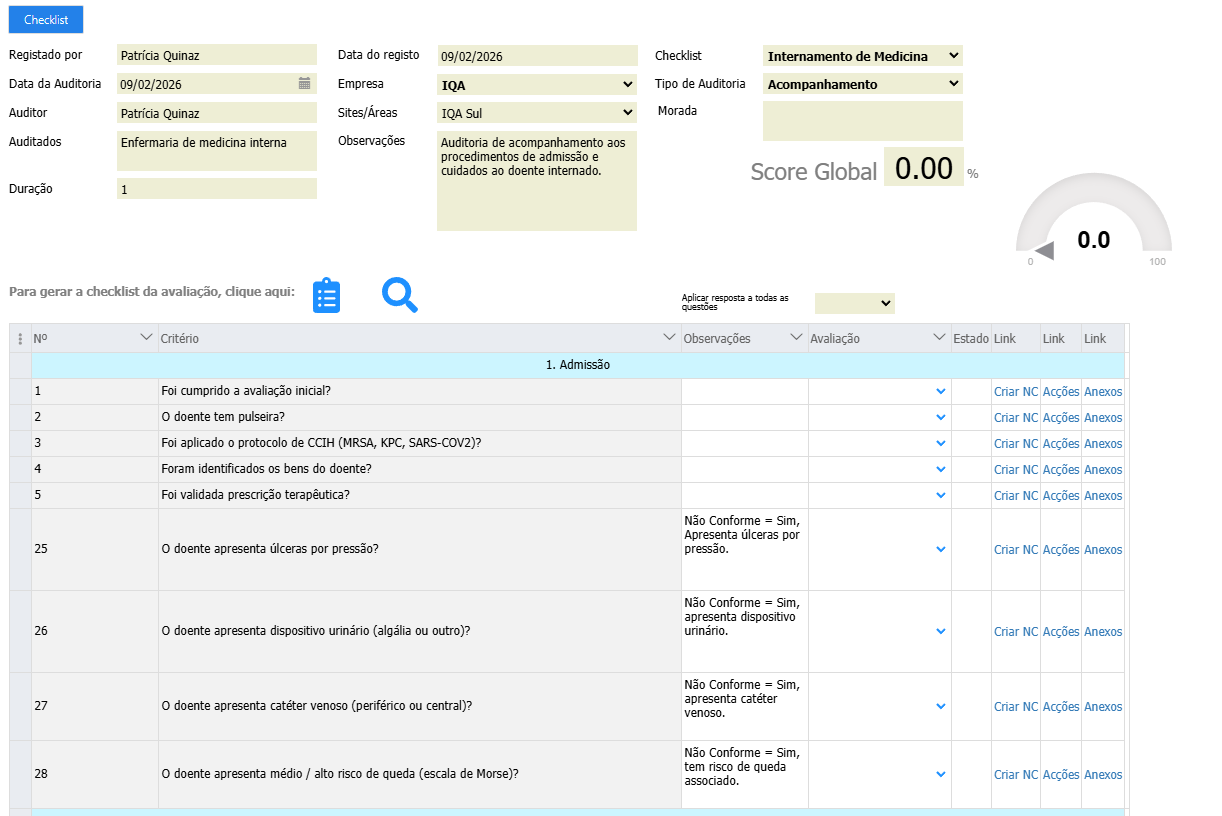Click the section header 1. Admissão
This screenshot has height=816, width=1222.
578,365
